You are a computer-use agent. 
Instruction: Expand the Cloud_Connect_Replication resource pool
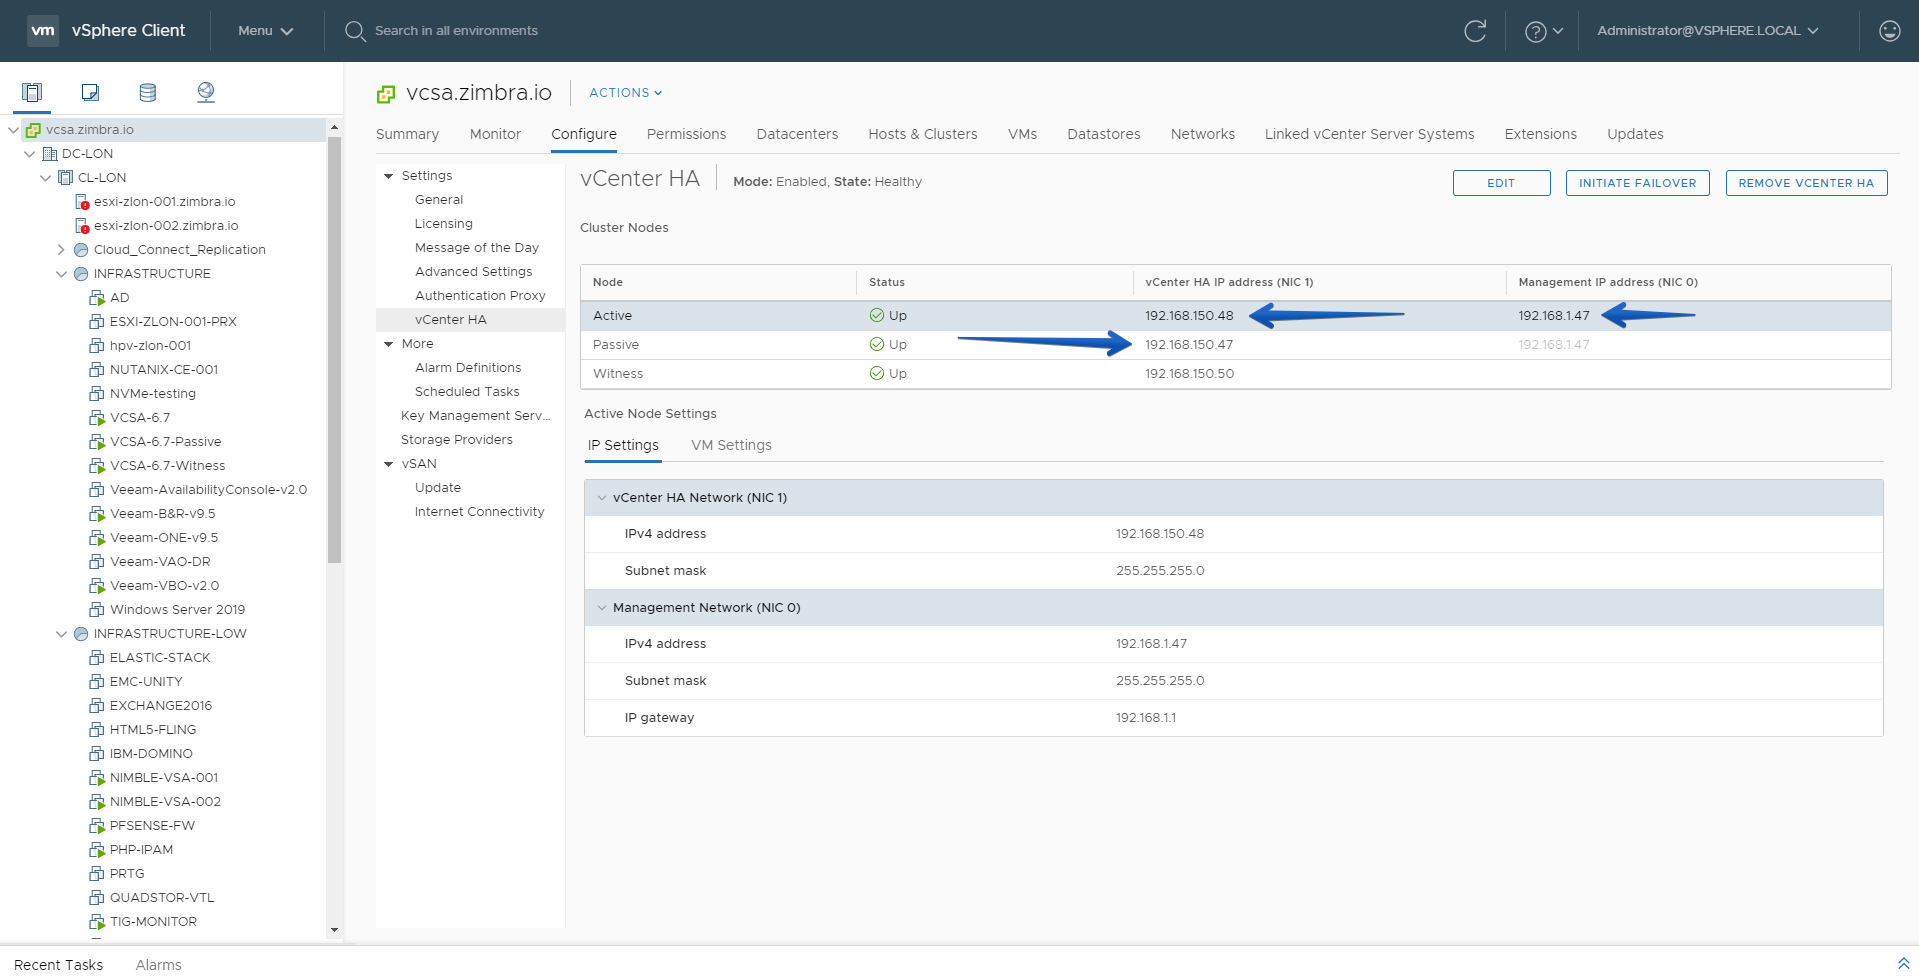click(x=61, y=250)
